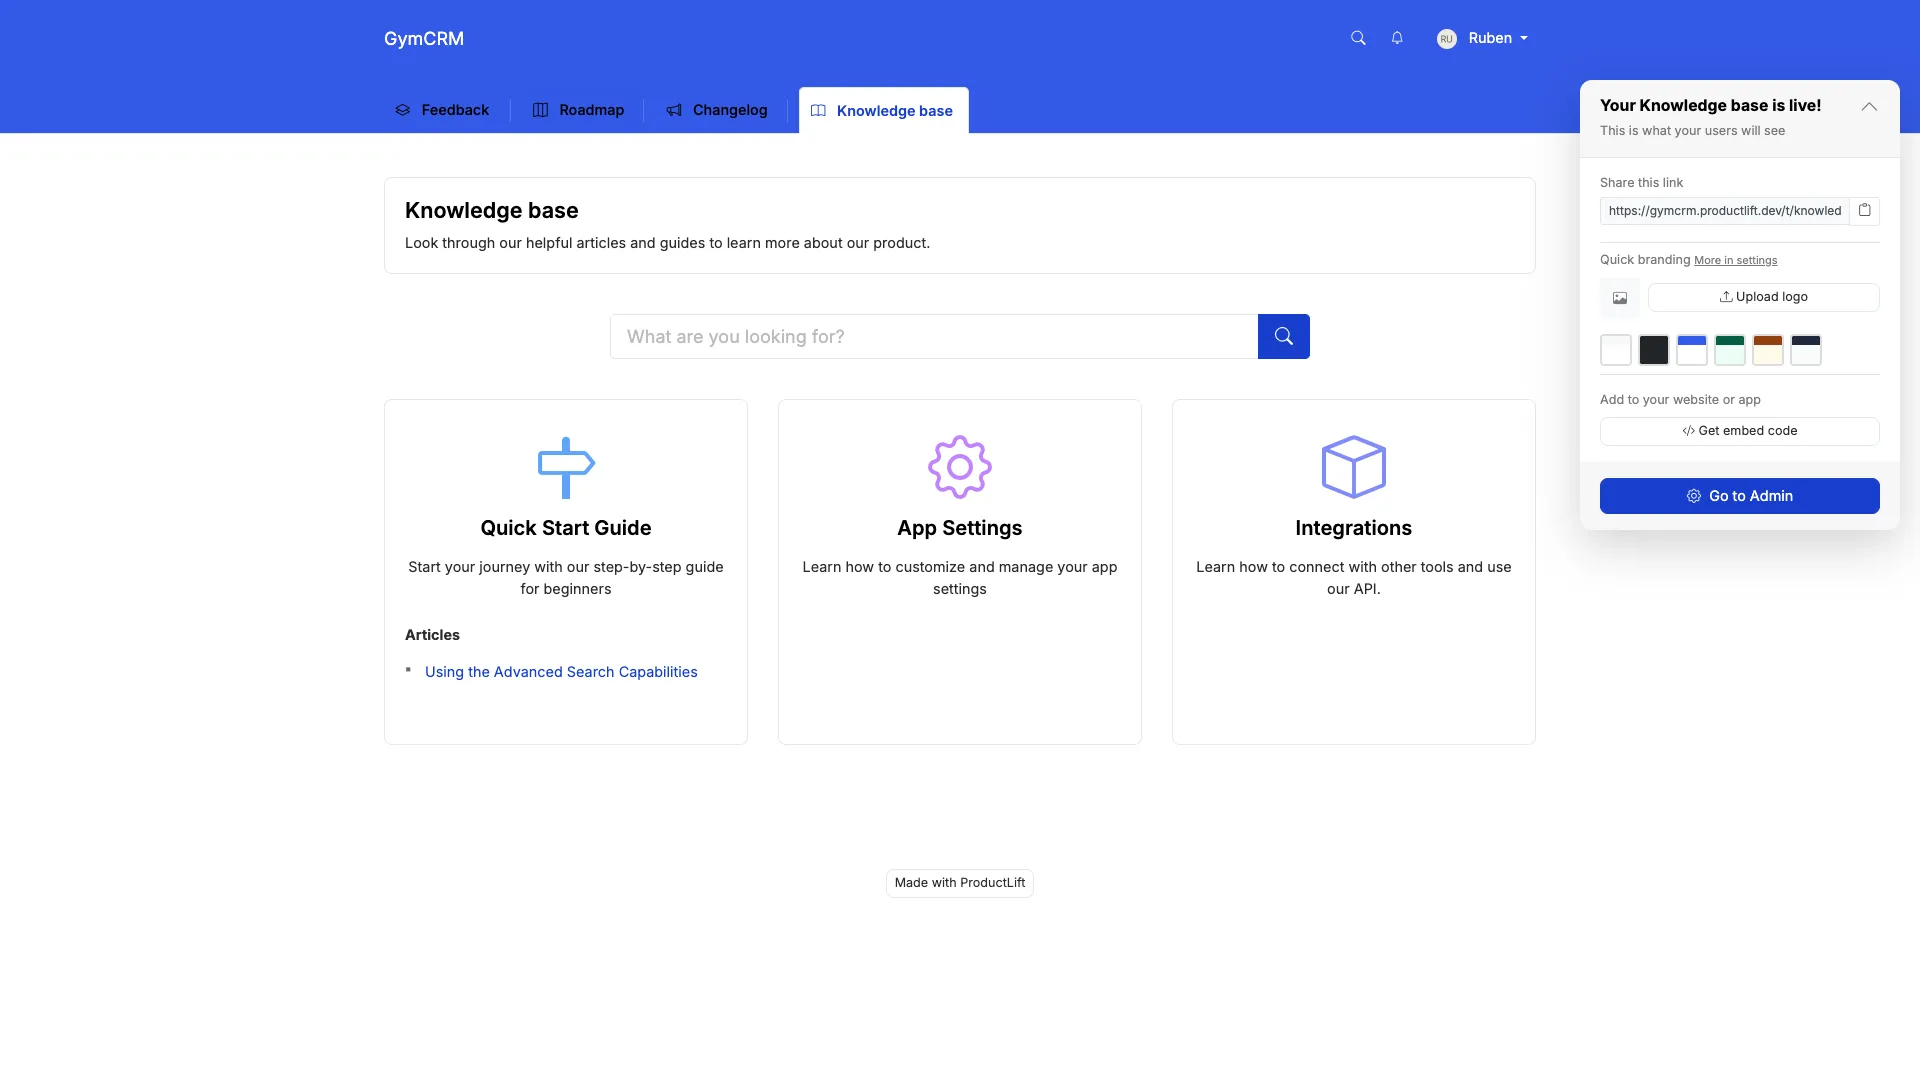Click the Changelog megaphone icon
This screenshot has width=1920, height=1080.
(x=673, y=110)
